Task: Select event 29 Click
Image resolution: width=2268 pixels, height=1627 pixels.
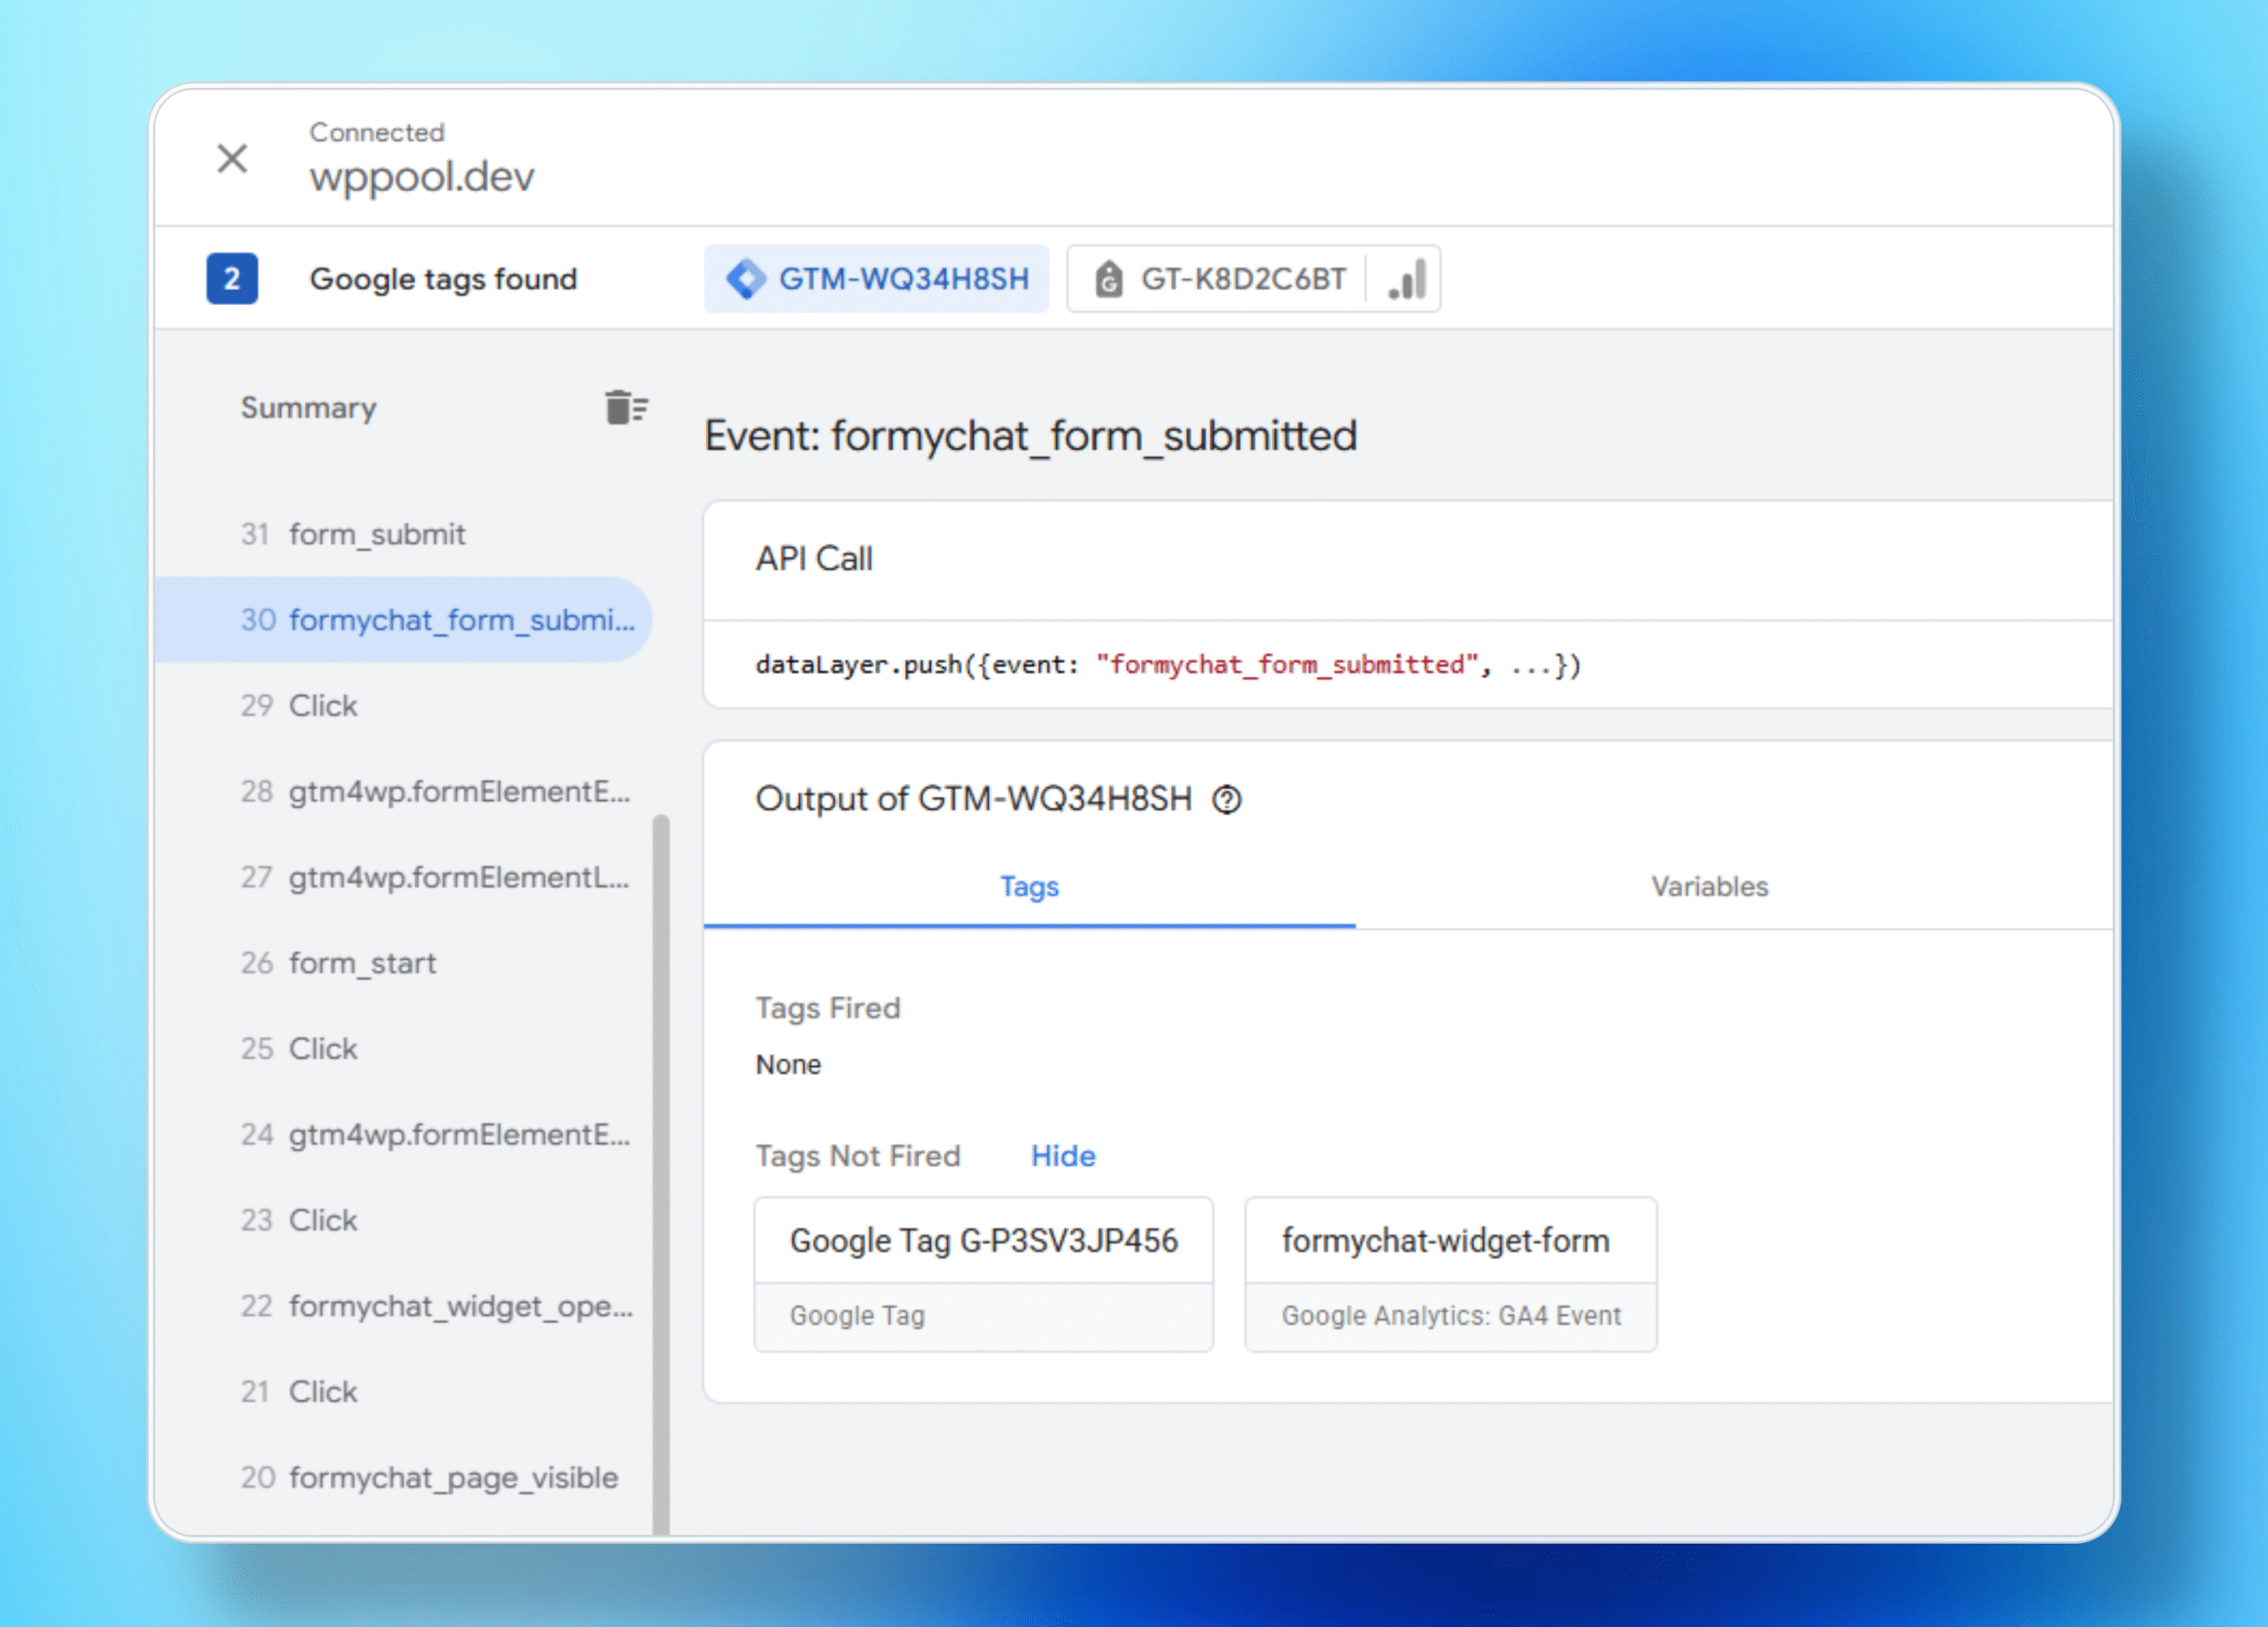Action: click(403, 706)
